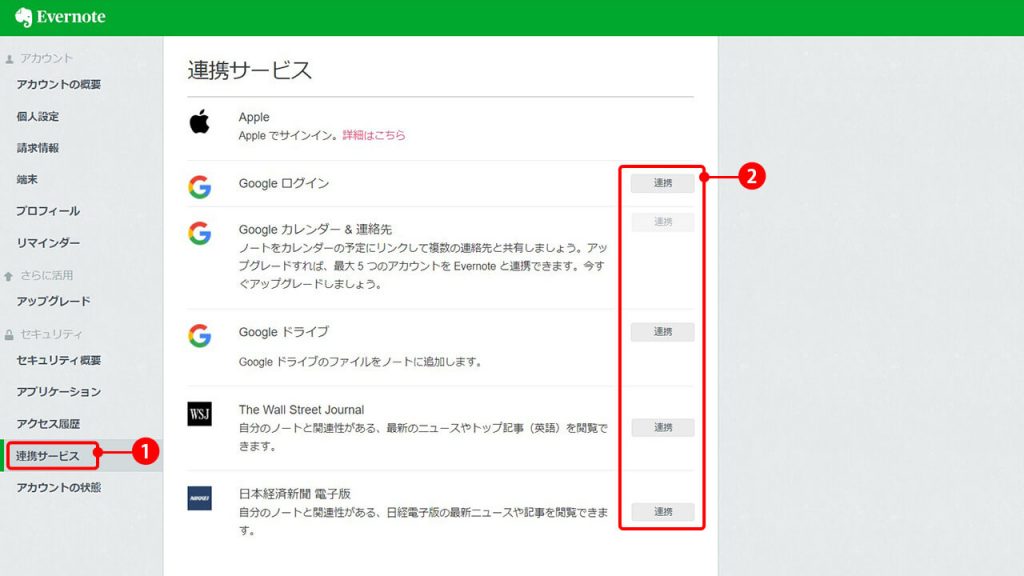Click the 連携サービス page heading

[249, 71]
